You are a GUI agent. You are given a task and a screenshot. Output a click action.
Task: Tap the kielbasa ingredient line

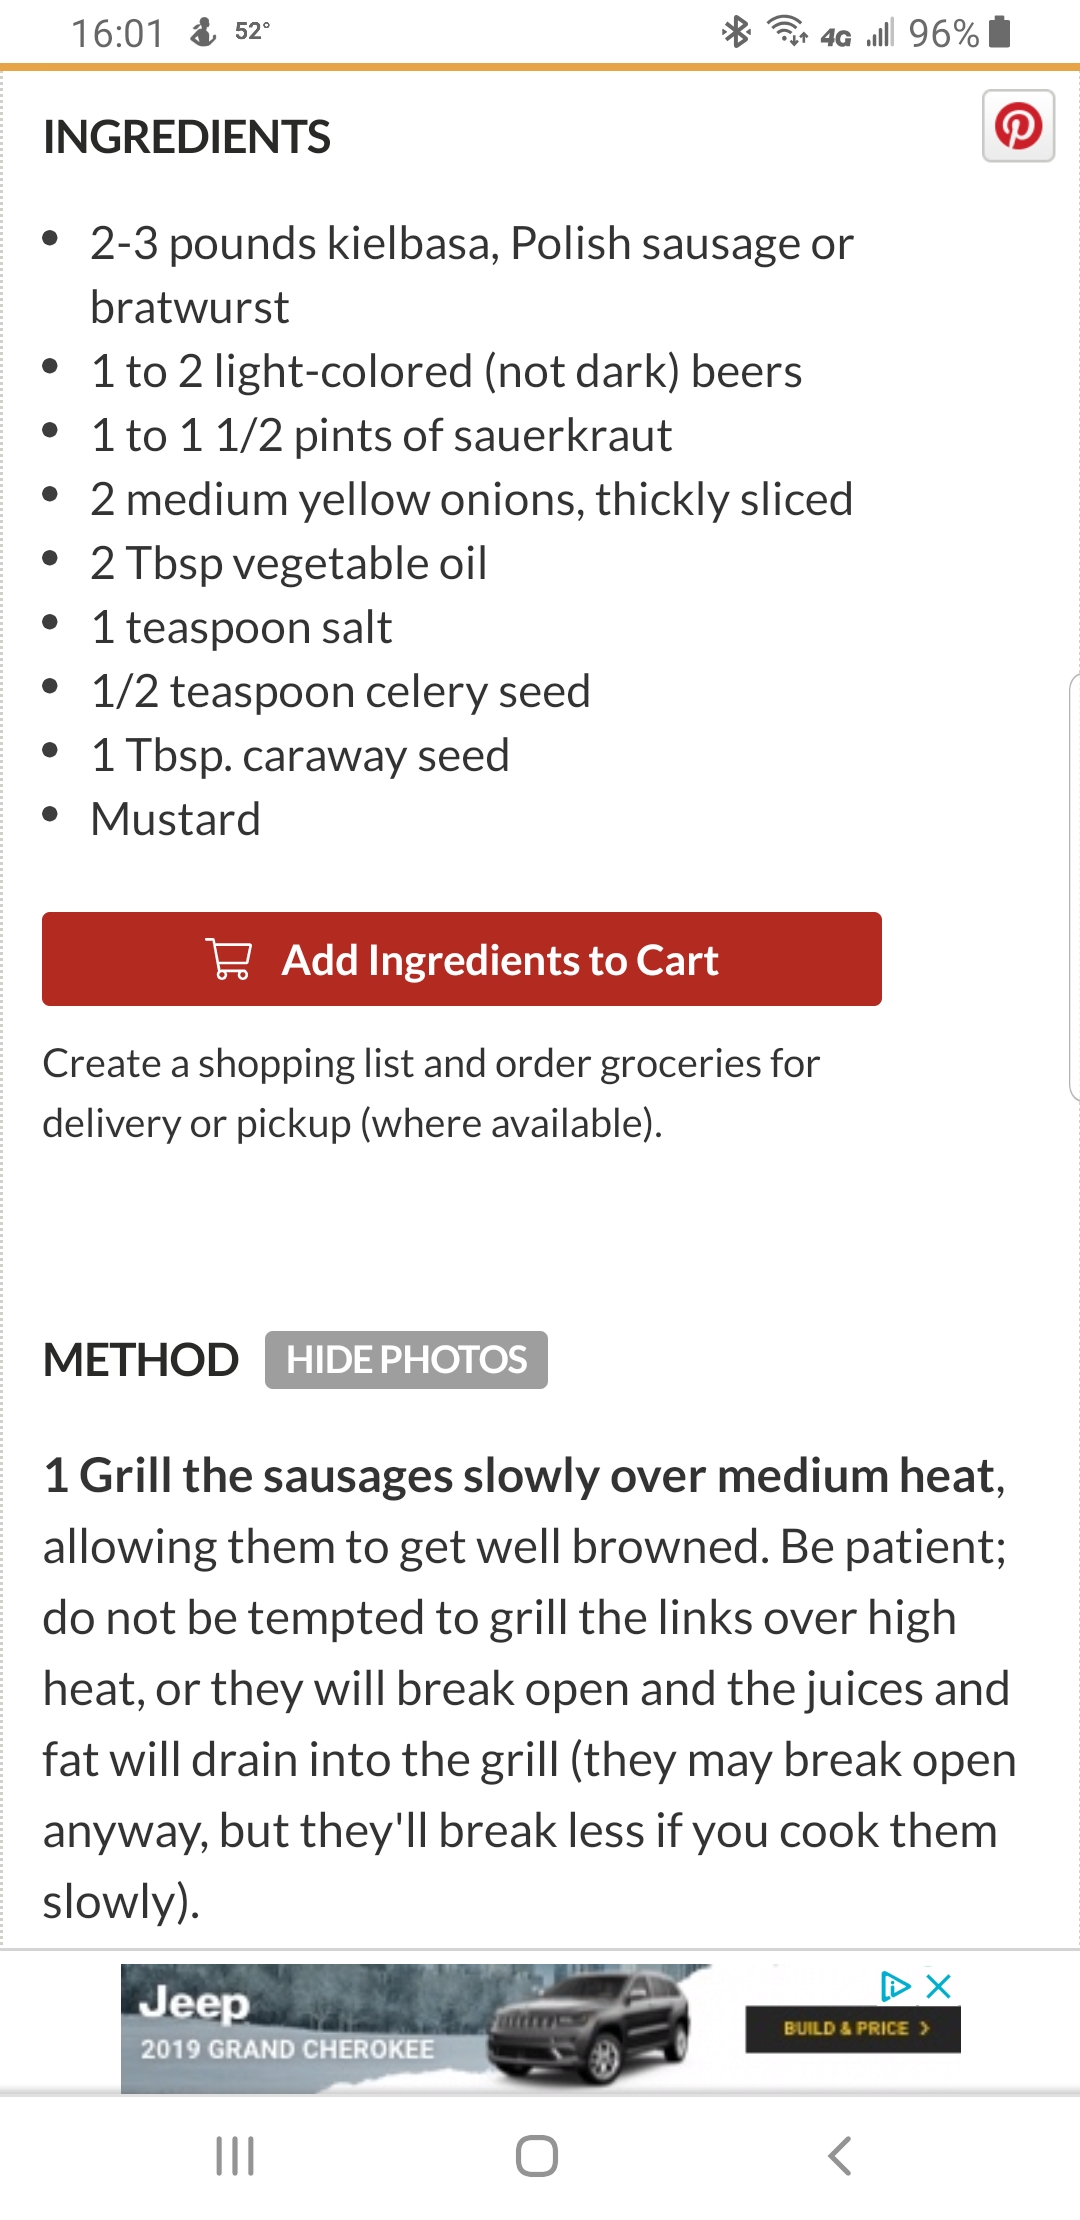pos(471,274)
